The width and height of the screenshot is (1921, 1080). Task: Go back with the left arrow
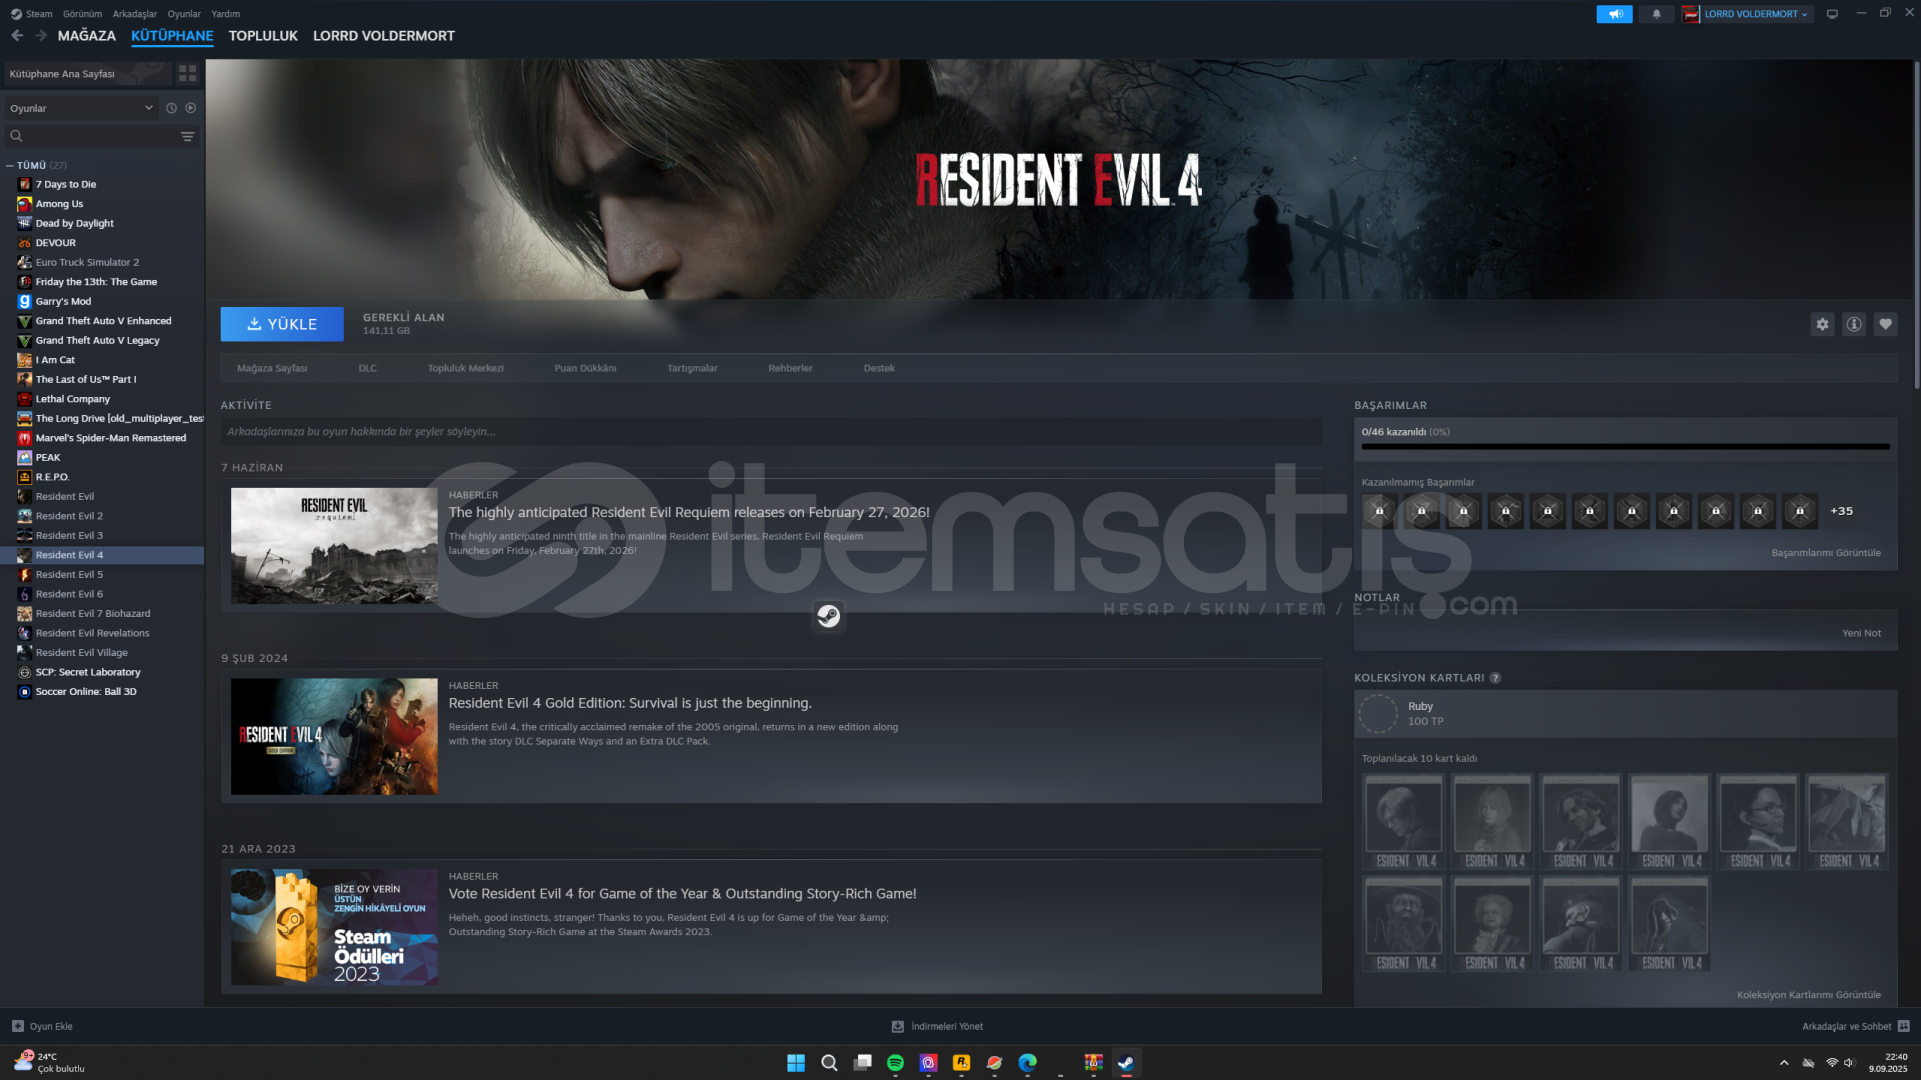(17, 35)
